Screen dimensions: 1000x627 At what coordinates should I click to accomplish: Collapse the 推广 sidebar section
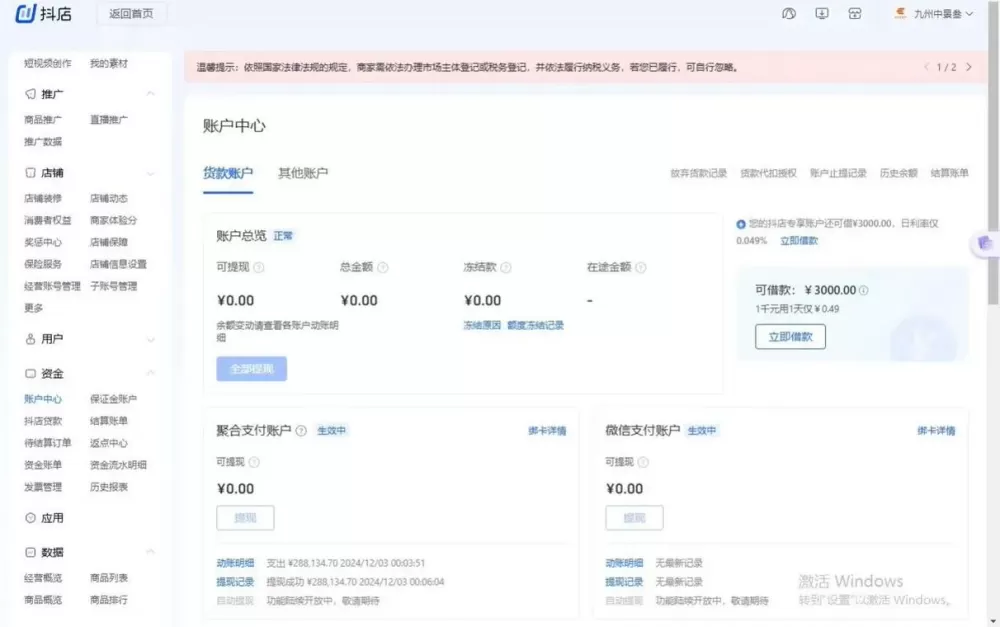pyautogui.click(x=151, y=94)
